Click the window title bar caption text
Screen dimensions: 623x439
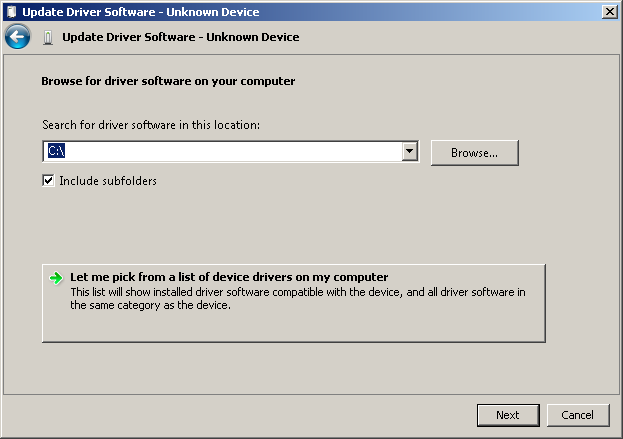coord(141,12)
